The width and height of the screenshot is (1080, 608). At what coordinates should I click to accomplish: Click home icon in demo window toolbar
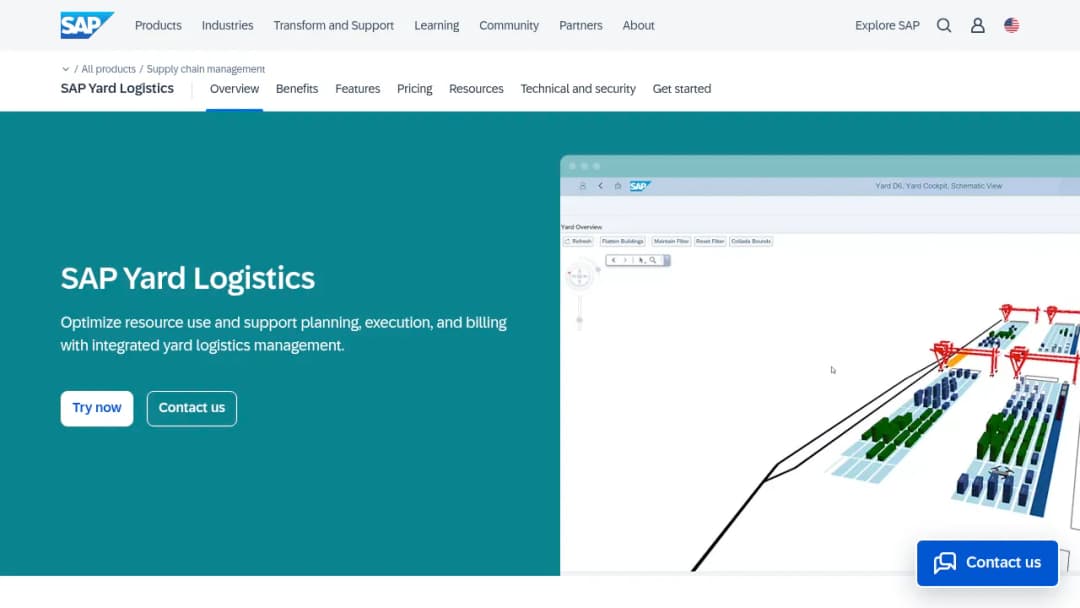(618, 186)
